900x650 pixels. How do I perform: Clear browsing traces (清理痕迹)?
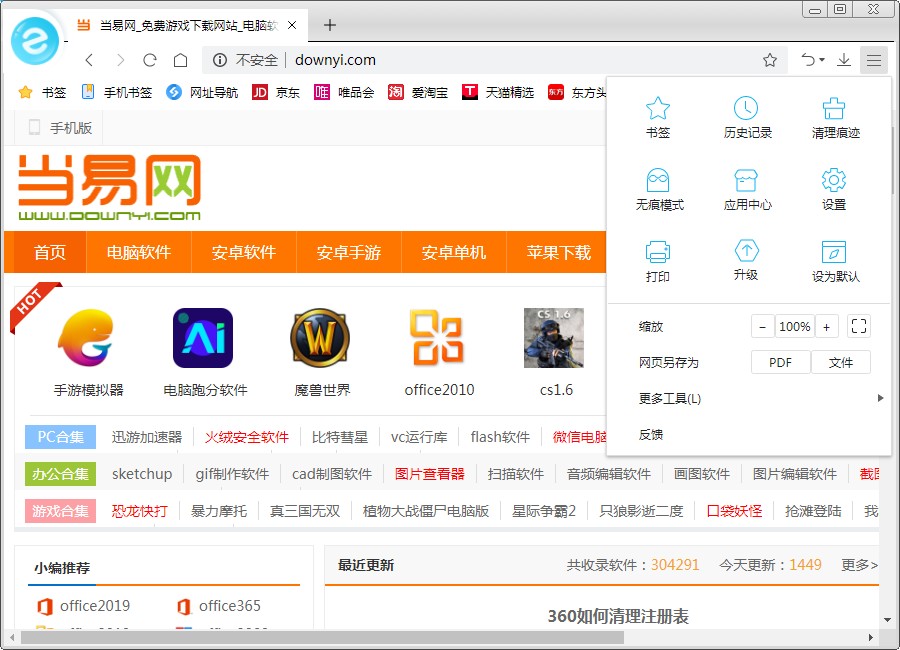click(x=834, y=115)
